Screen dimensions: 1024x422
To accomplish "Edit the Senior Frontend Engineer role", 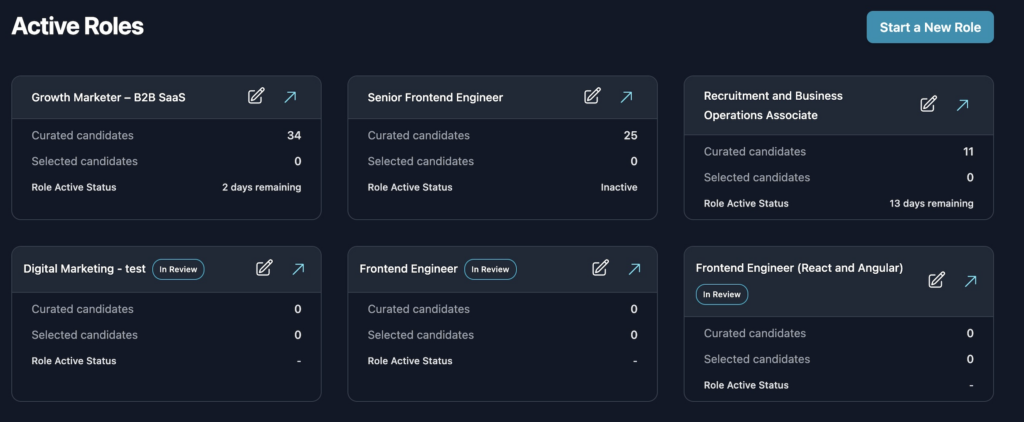I will coord(592,97).
